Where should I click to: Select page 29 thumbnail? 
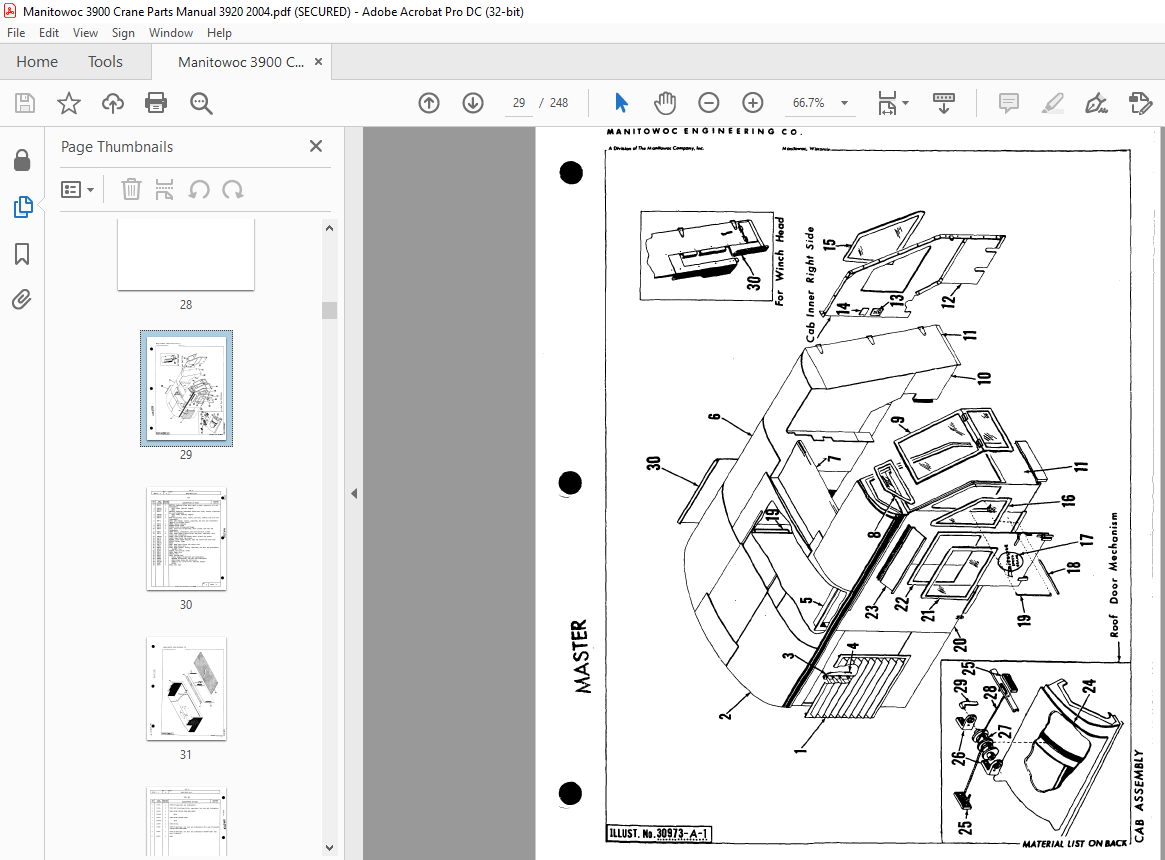186,388
